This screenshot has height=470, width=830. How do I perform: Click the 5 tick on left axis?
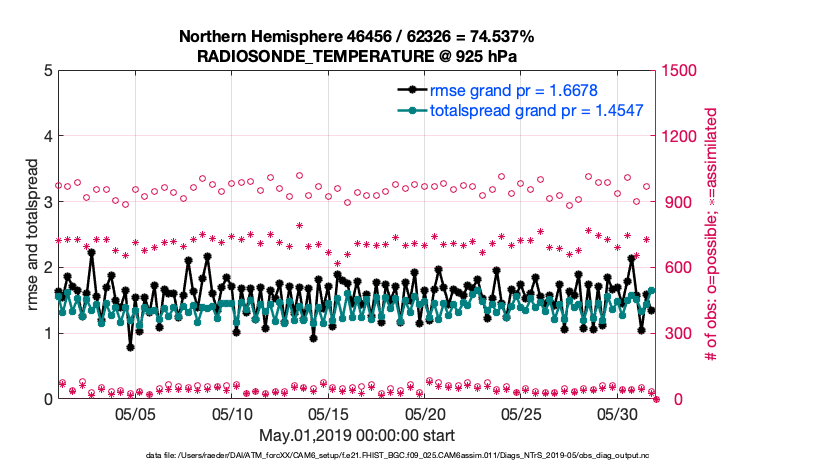48,71
